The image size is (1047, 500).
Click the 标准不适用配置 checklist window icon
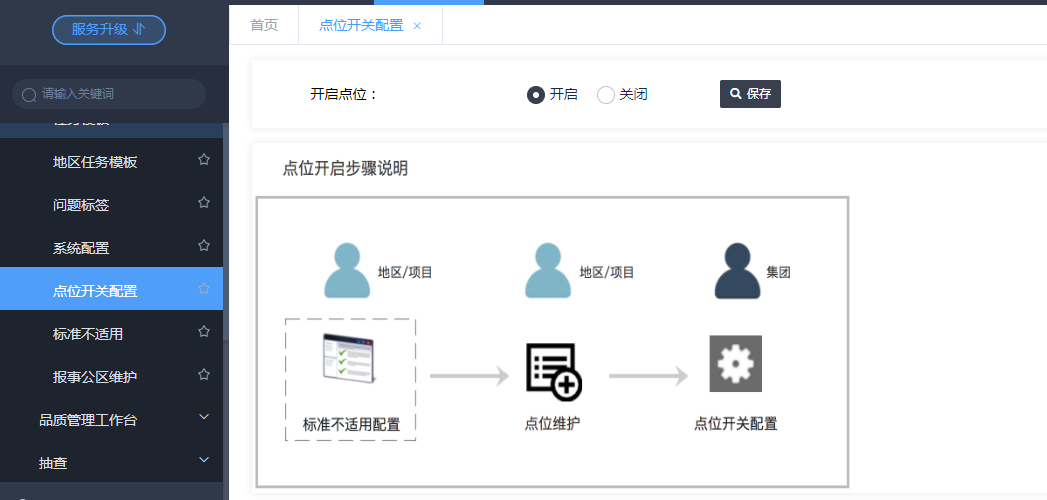click(349, 358)
